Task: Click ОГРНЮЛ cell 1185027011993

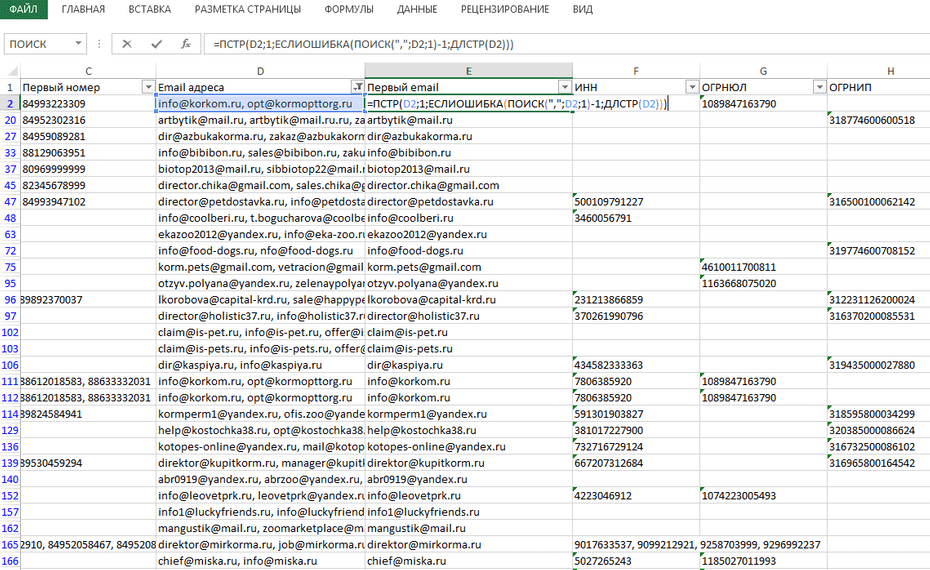Action: [763, 561]
